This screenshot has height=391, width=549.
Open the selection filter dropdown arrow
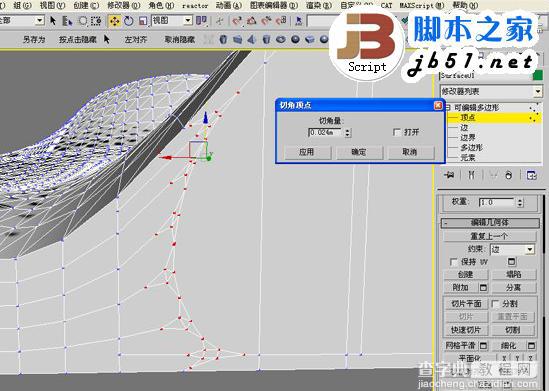[x=40, y=21]
